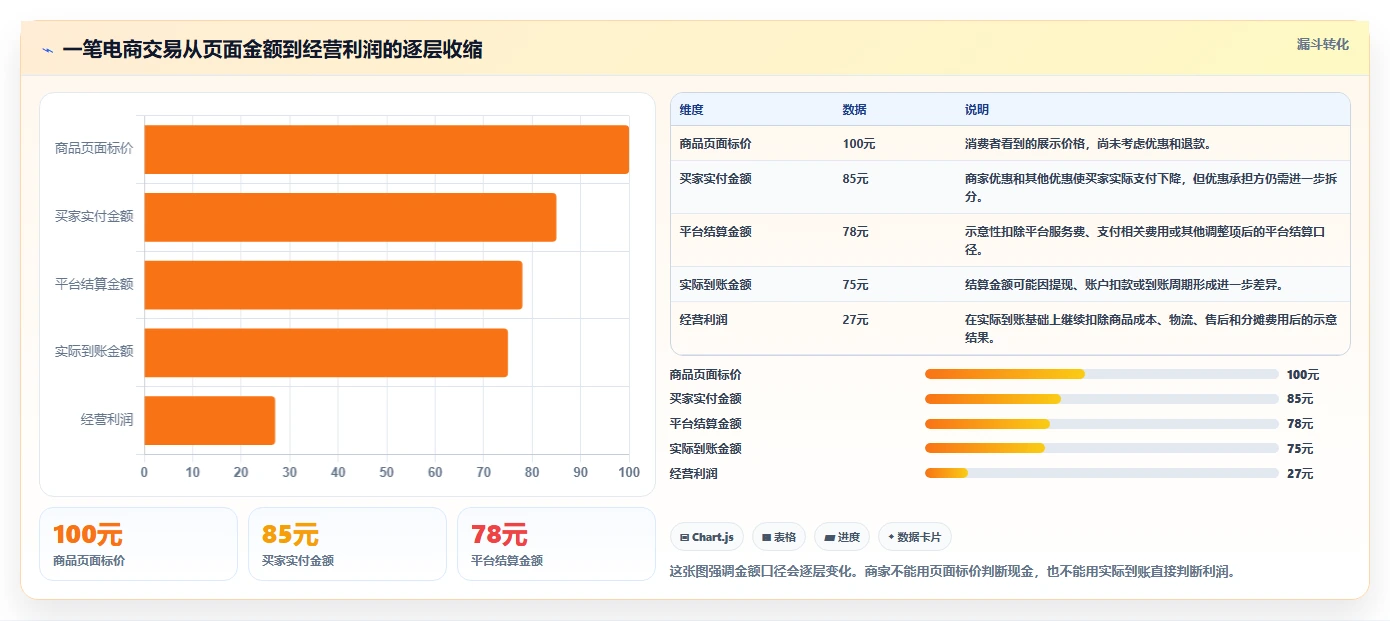Click the 27元 value in the table
The width and height of the screenshot is (1390, 621).
[855, 320]
